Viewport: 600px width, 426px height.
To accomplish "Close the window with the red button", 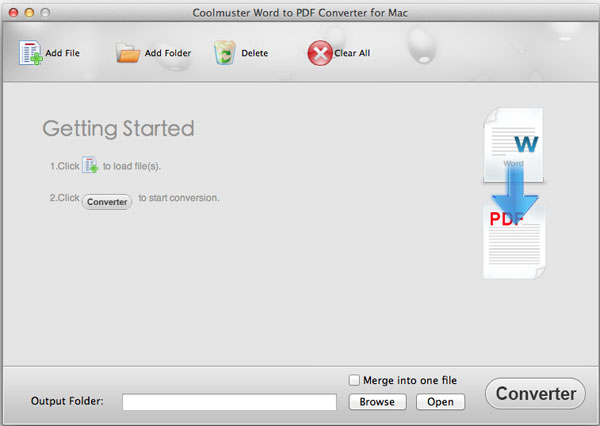I will coord(11,10).
